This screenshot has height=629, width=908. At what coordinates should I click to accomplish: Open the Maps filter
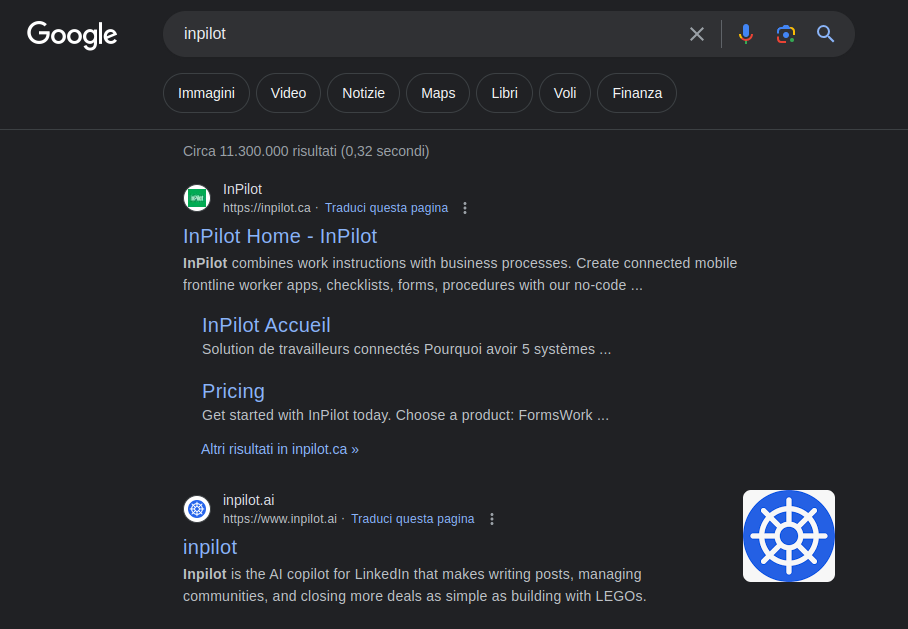(x=438, y=93)
